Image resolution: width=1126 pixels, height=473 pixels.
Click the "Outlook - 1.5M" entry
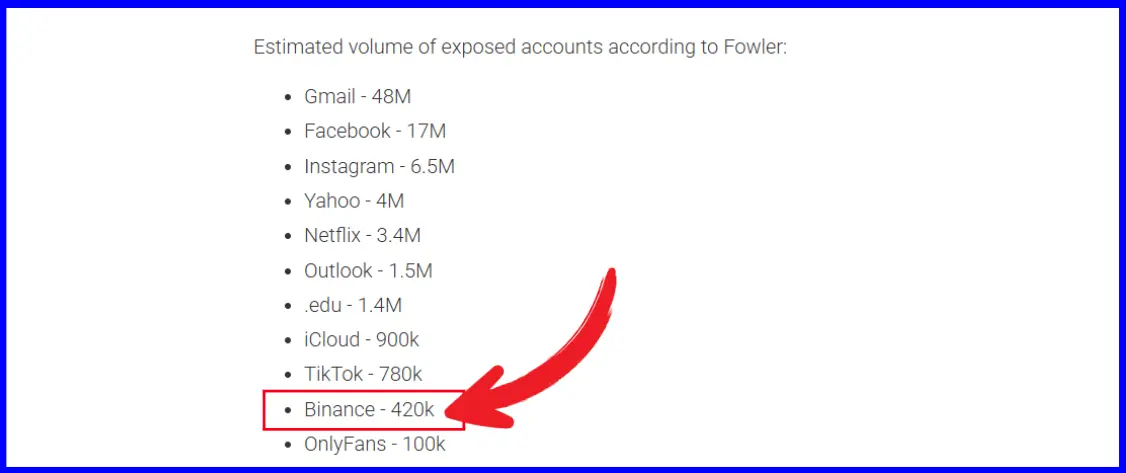[x=368, y=271]
